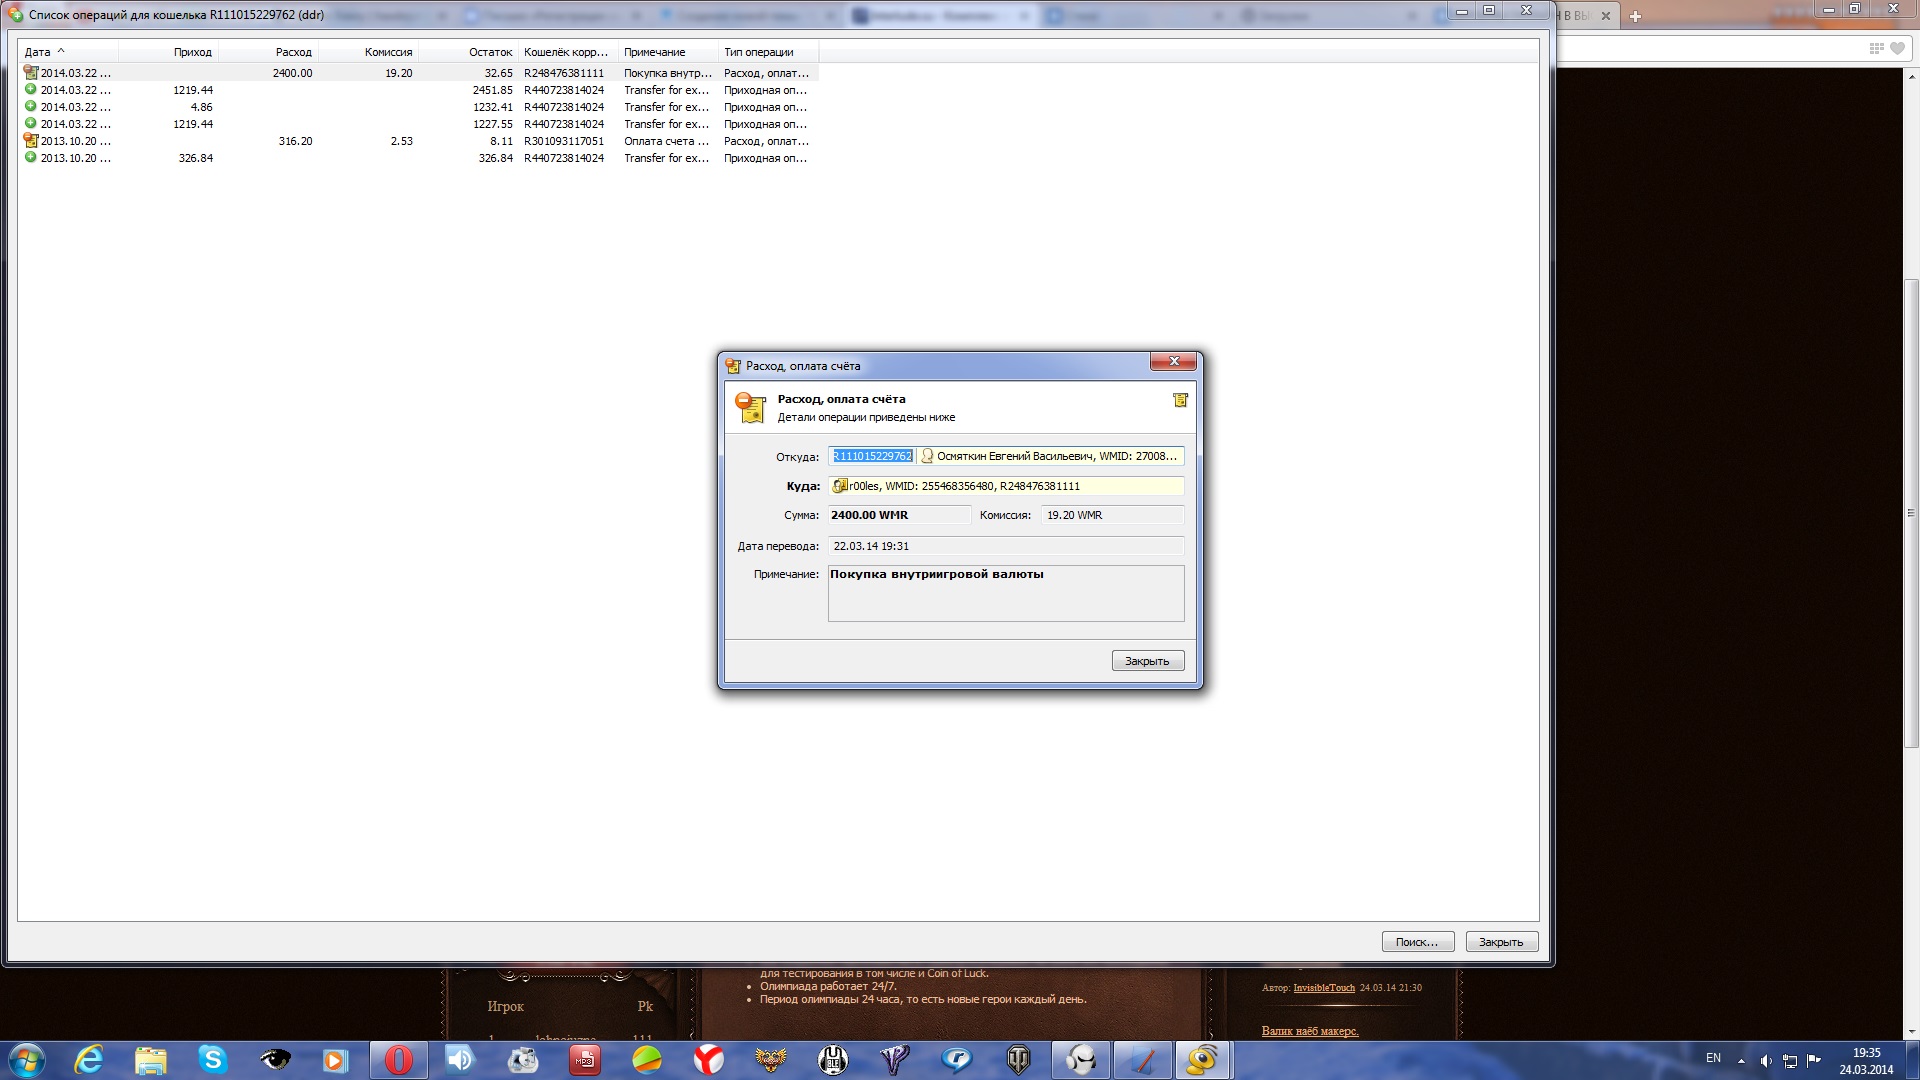
Task: Click the Поиск... button
Action: [x=1417, y=942]
